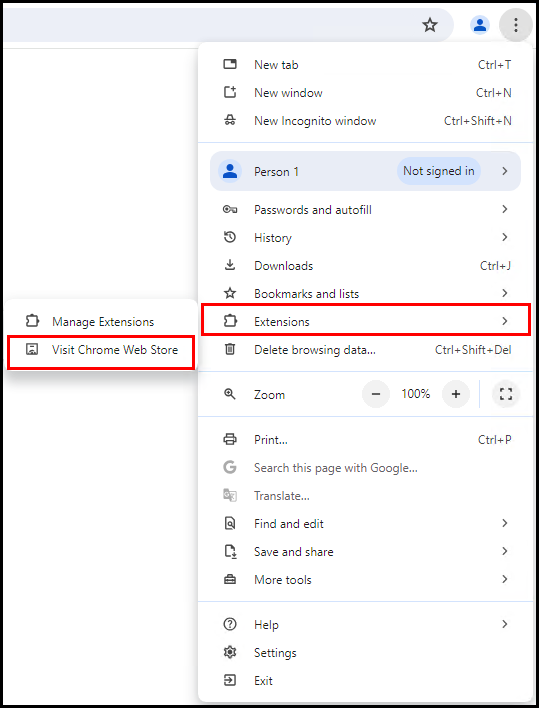Click the New tab icon
The height and width of the screenshot is (708, 539).
pyautogui.click(x=230, y=64)
